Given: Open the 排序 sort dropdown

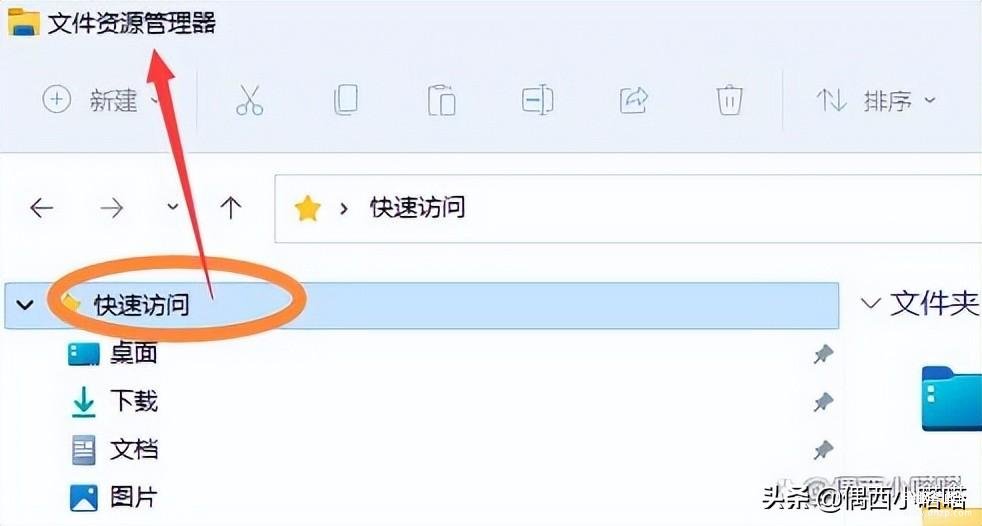Looking at the screenshot, I should click(876, 100).
